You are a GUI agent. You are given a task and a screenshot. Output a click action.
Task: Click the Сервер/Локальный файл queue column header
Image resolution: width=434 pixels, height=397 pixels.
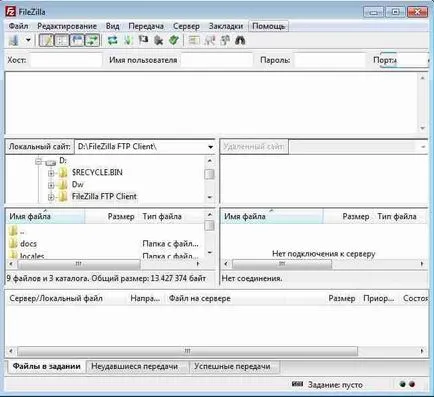(x=66, y=298)
